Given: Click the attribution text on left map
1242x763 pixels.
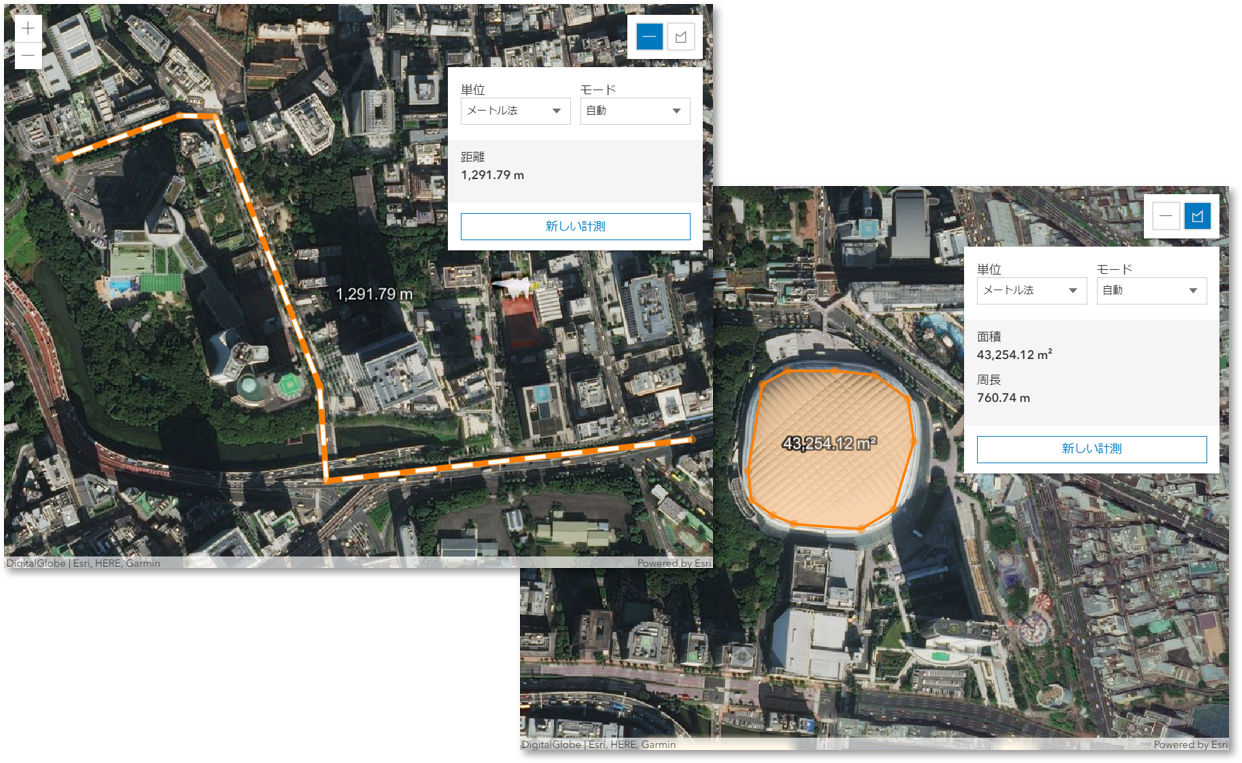Looking at the screenshot, I should [x=83, y=563].
